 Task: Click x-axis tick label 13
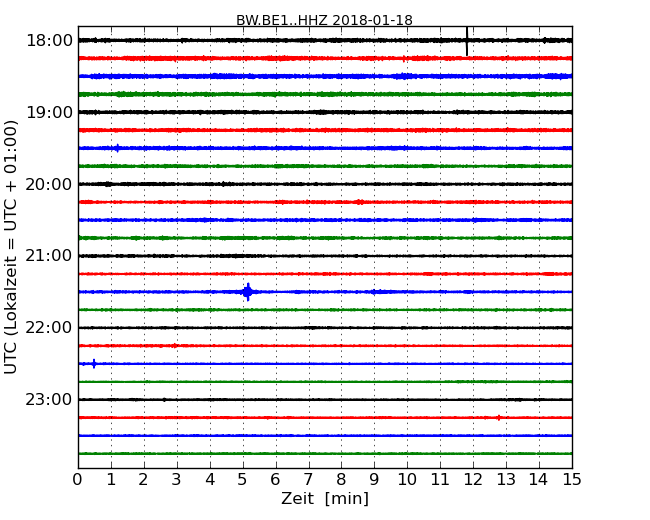pyautogui.click(x=506, y=479)
